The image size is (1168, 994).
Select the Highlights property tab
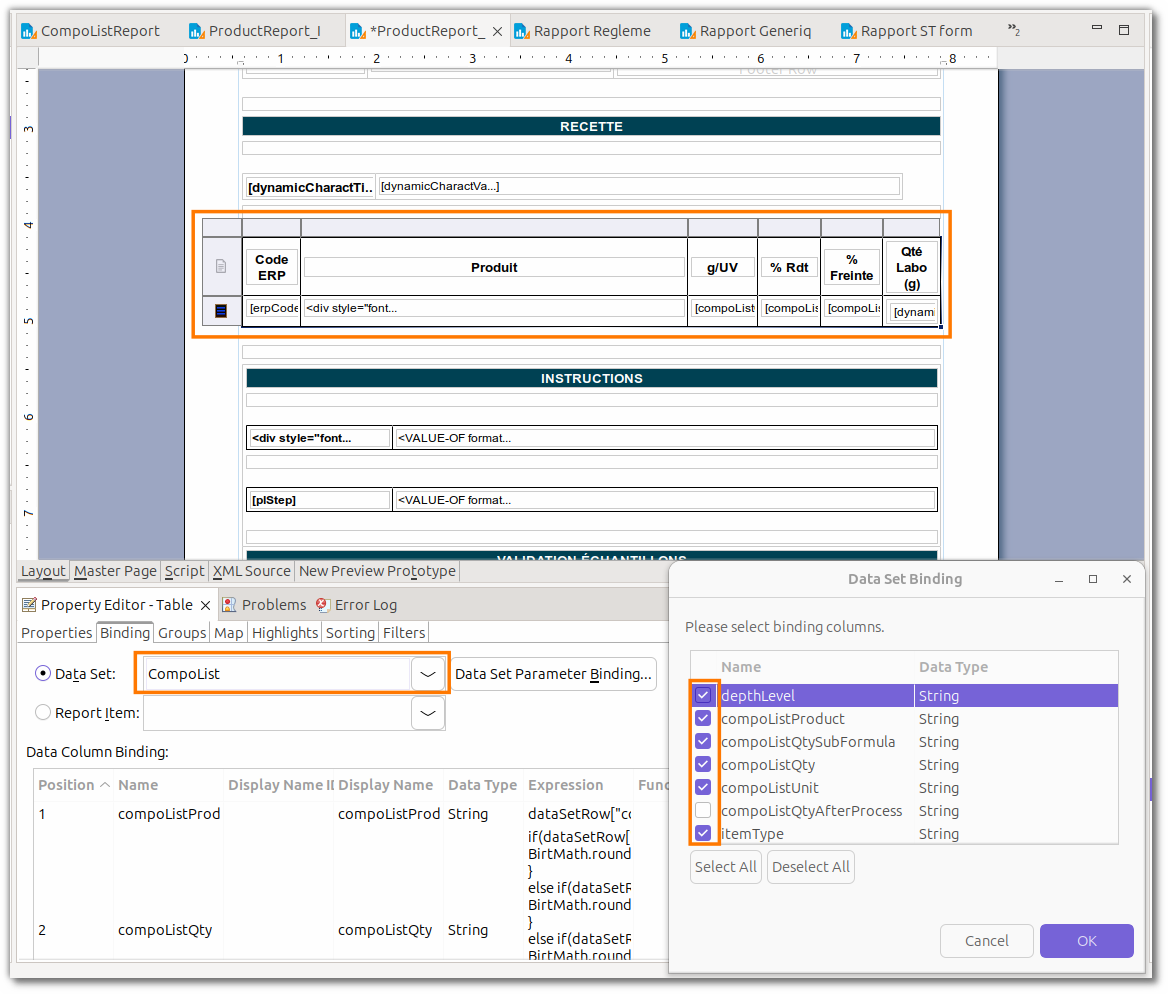click(285, 633)
